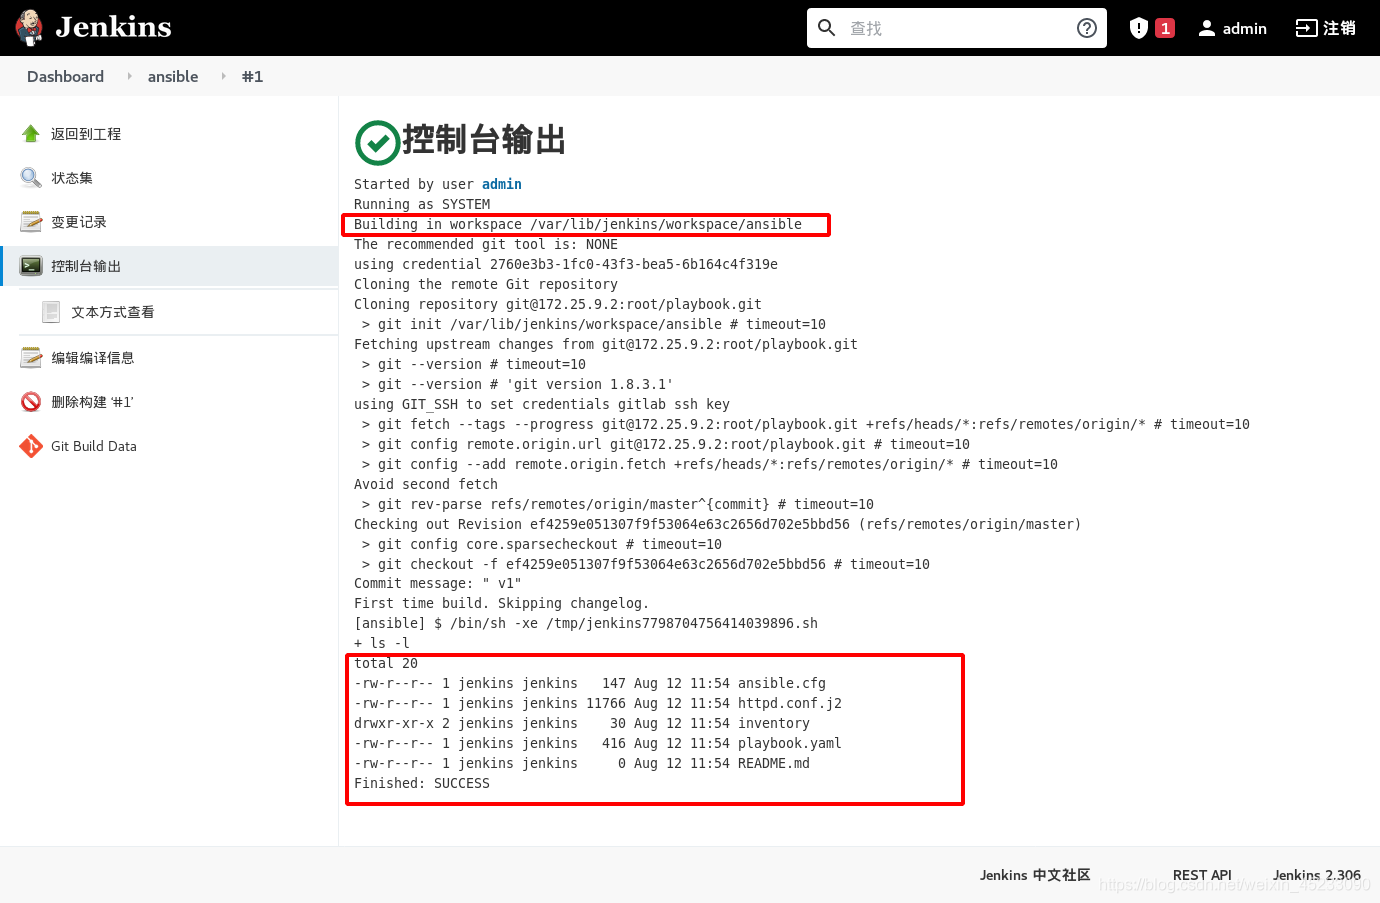Select 删除构建 '#1' sidebar item
Screen dimensions: 1380x903
tap(93, 402)
